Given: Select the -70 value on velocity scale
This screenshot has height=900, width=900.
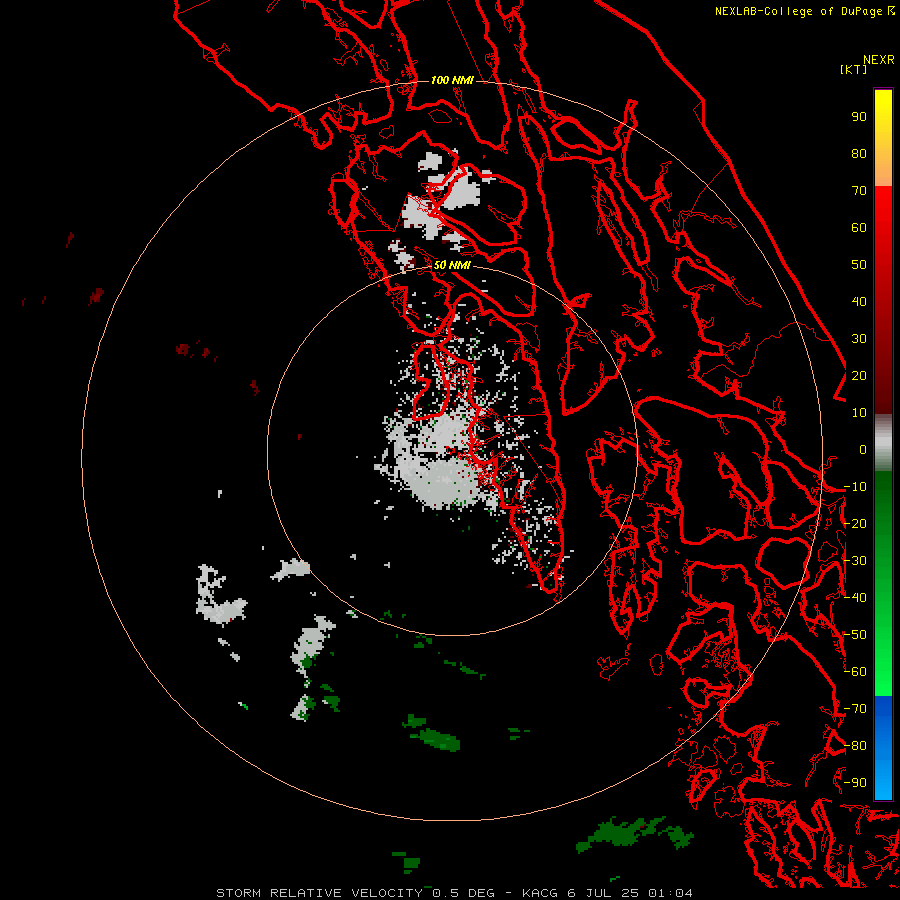Looking at the screenshot, I should coord(855,709).
